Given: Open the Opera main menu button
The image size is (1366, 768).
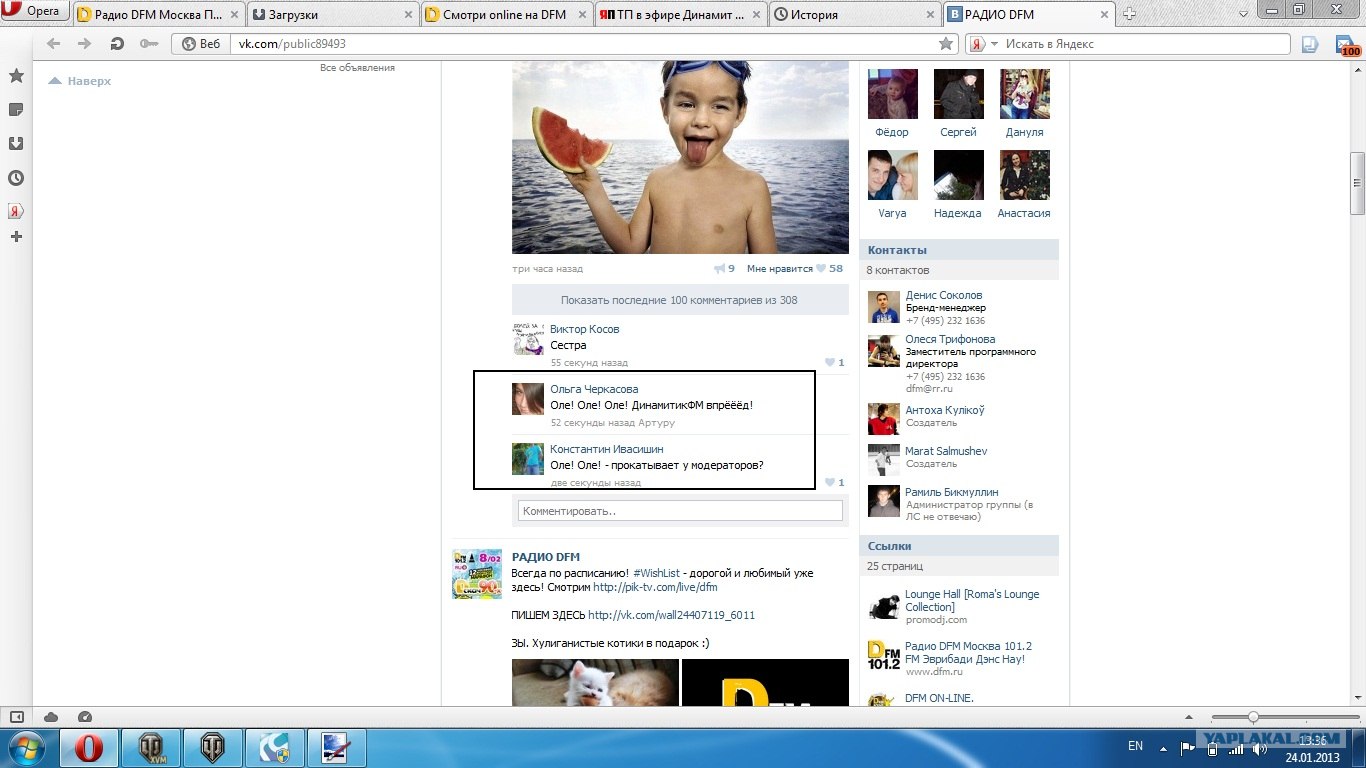Looking at the screenshot, I should [35, 12].
